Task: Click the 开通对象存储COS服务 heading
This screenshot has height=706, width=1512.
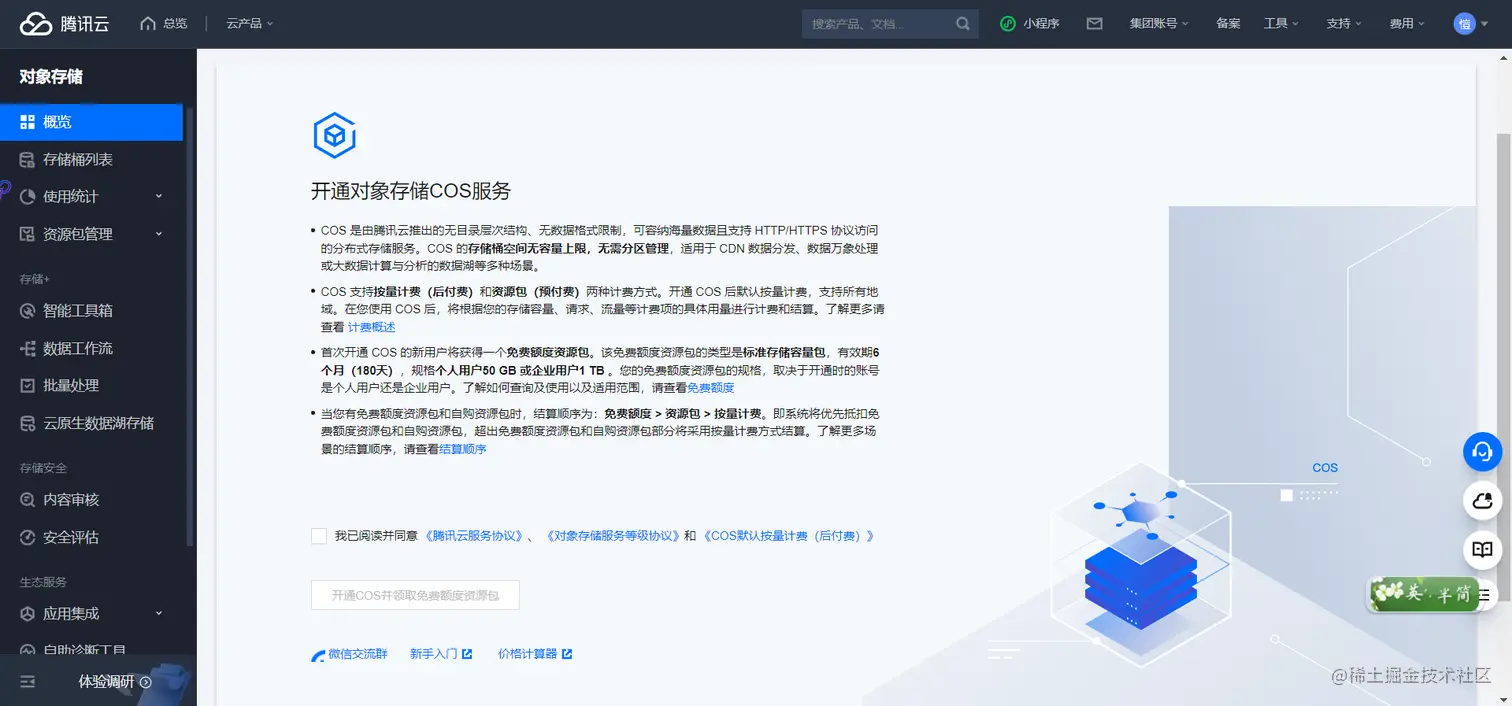Action: [x=411, y=191]
